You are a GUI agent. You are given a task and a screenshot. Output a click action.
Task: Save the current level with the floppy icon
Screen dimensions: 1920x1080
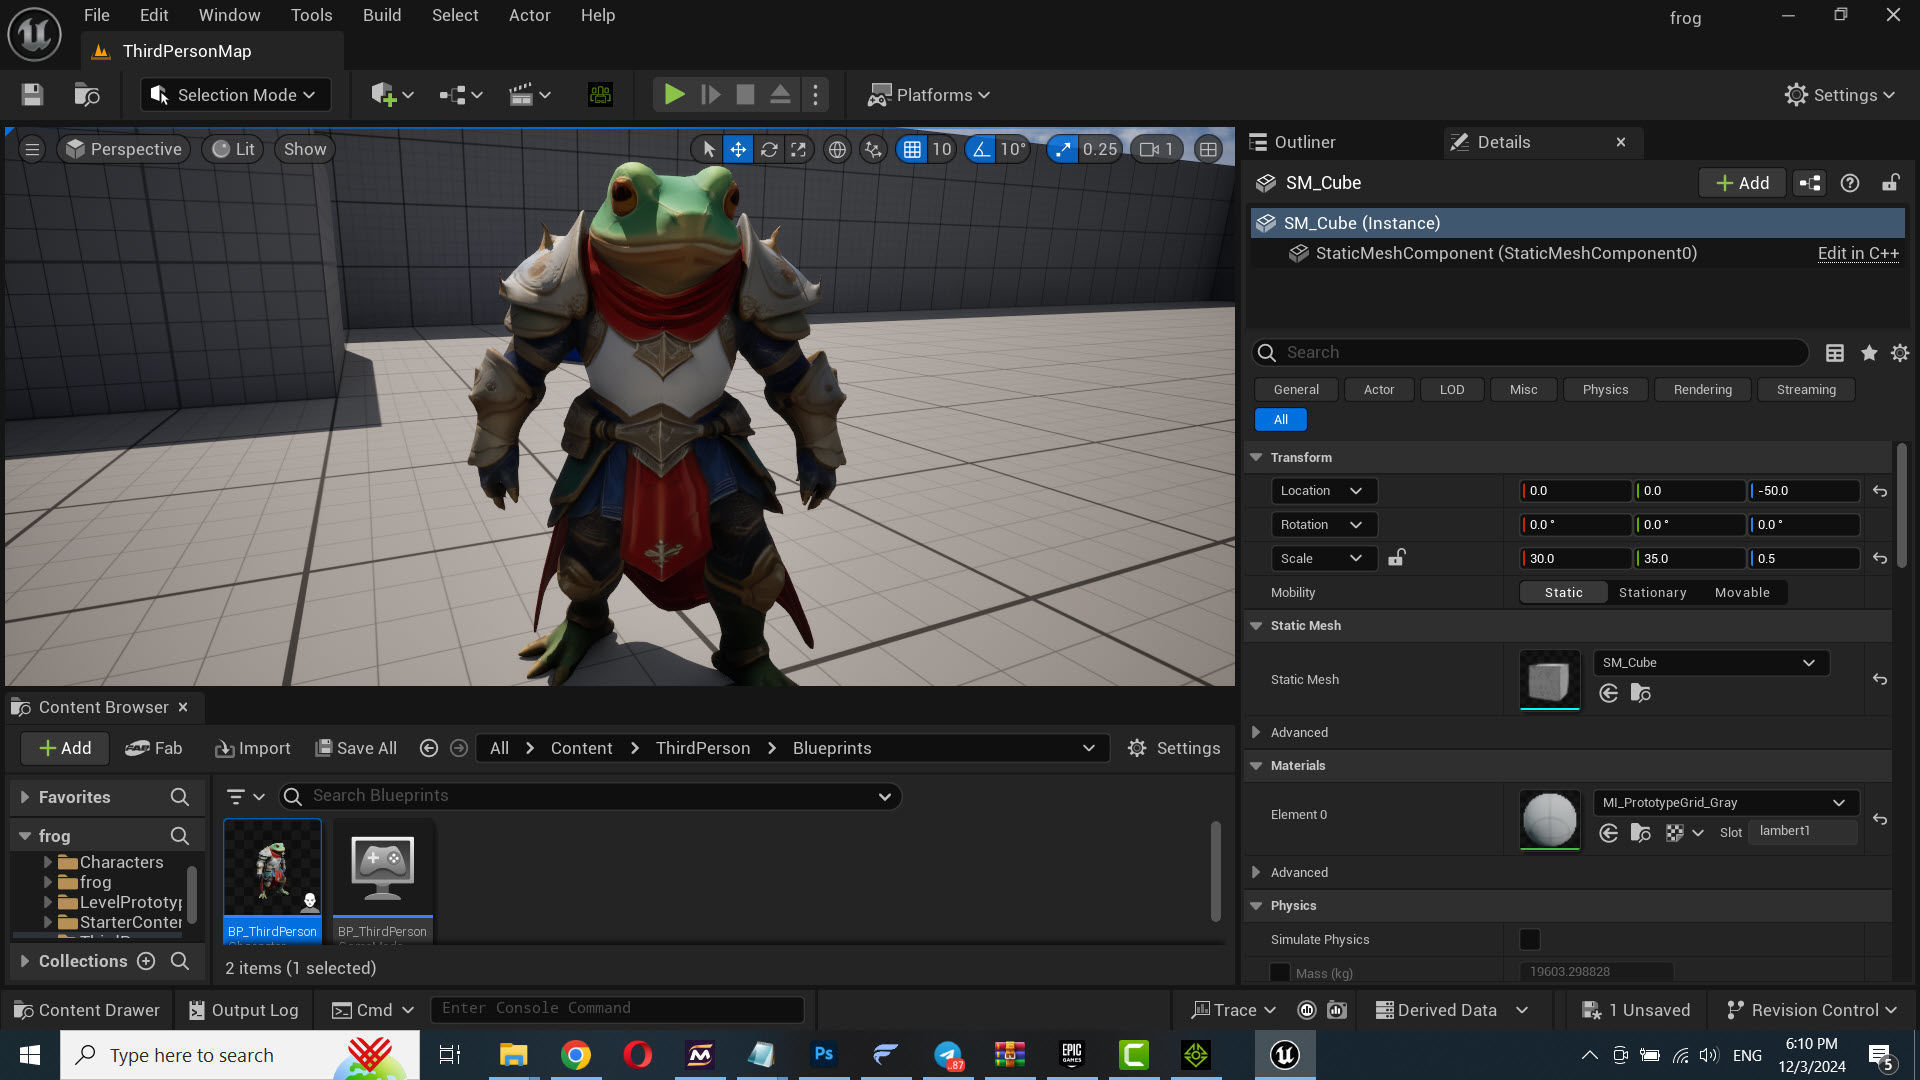click(32, 95)
